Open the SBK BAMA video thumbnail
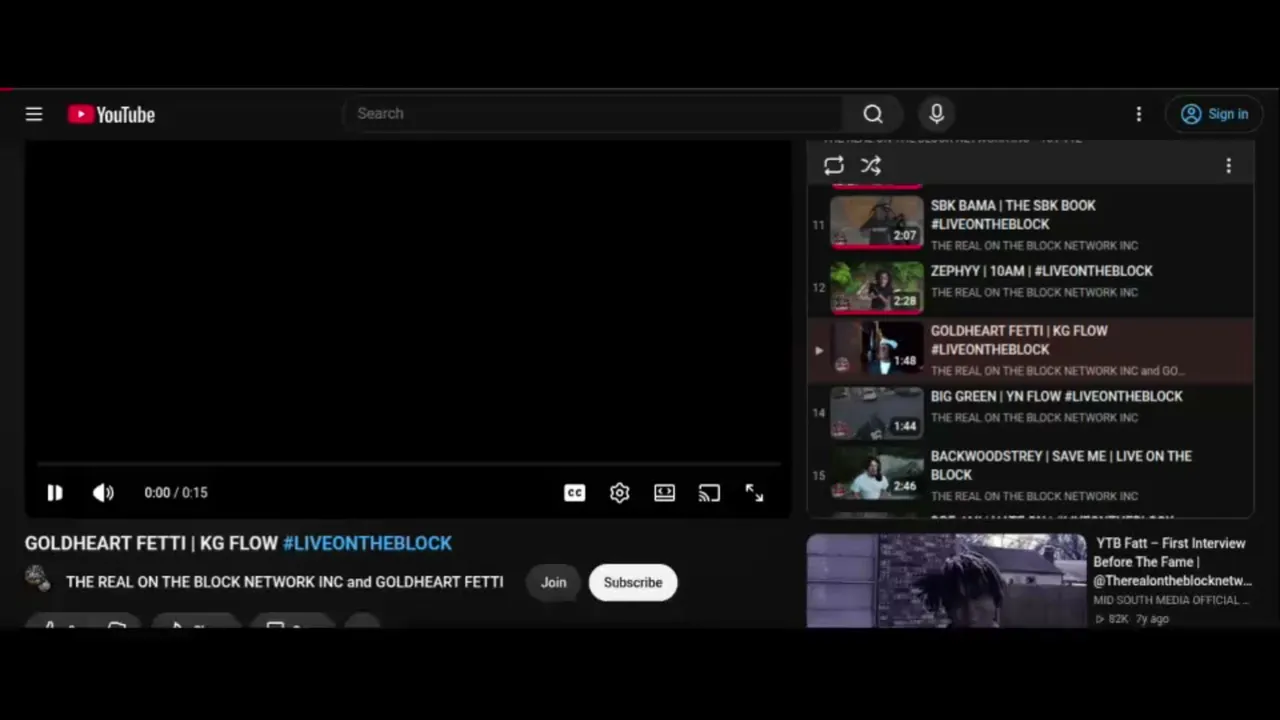 (877, 222)
